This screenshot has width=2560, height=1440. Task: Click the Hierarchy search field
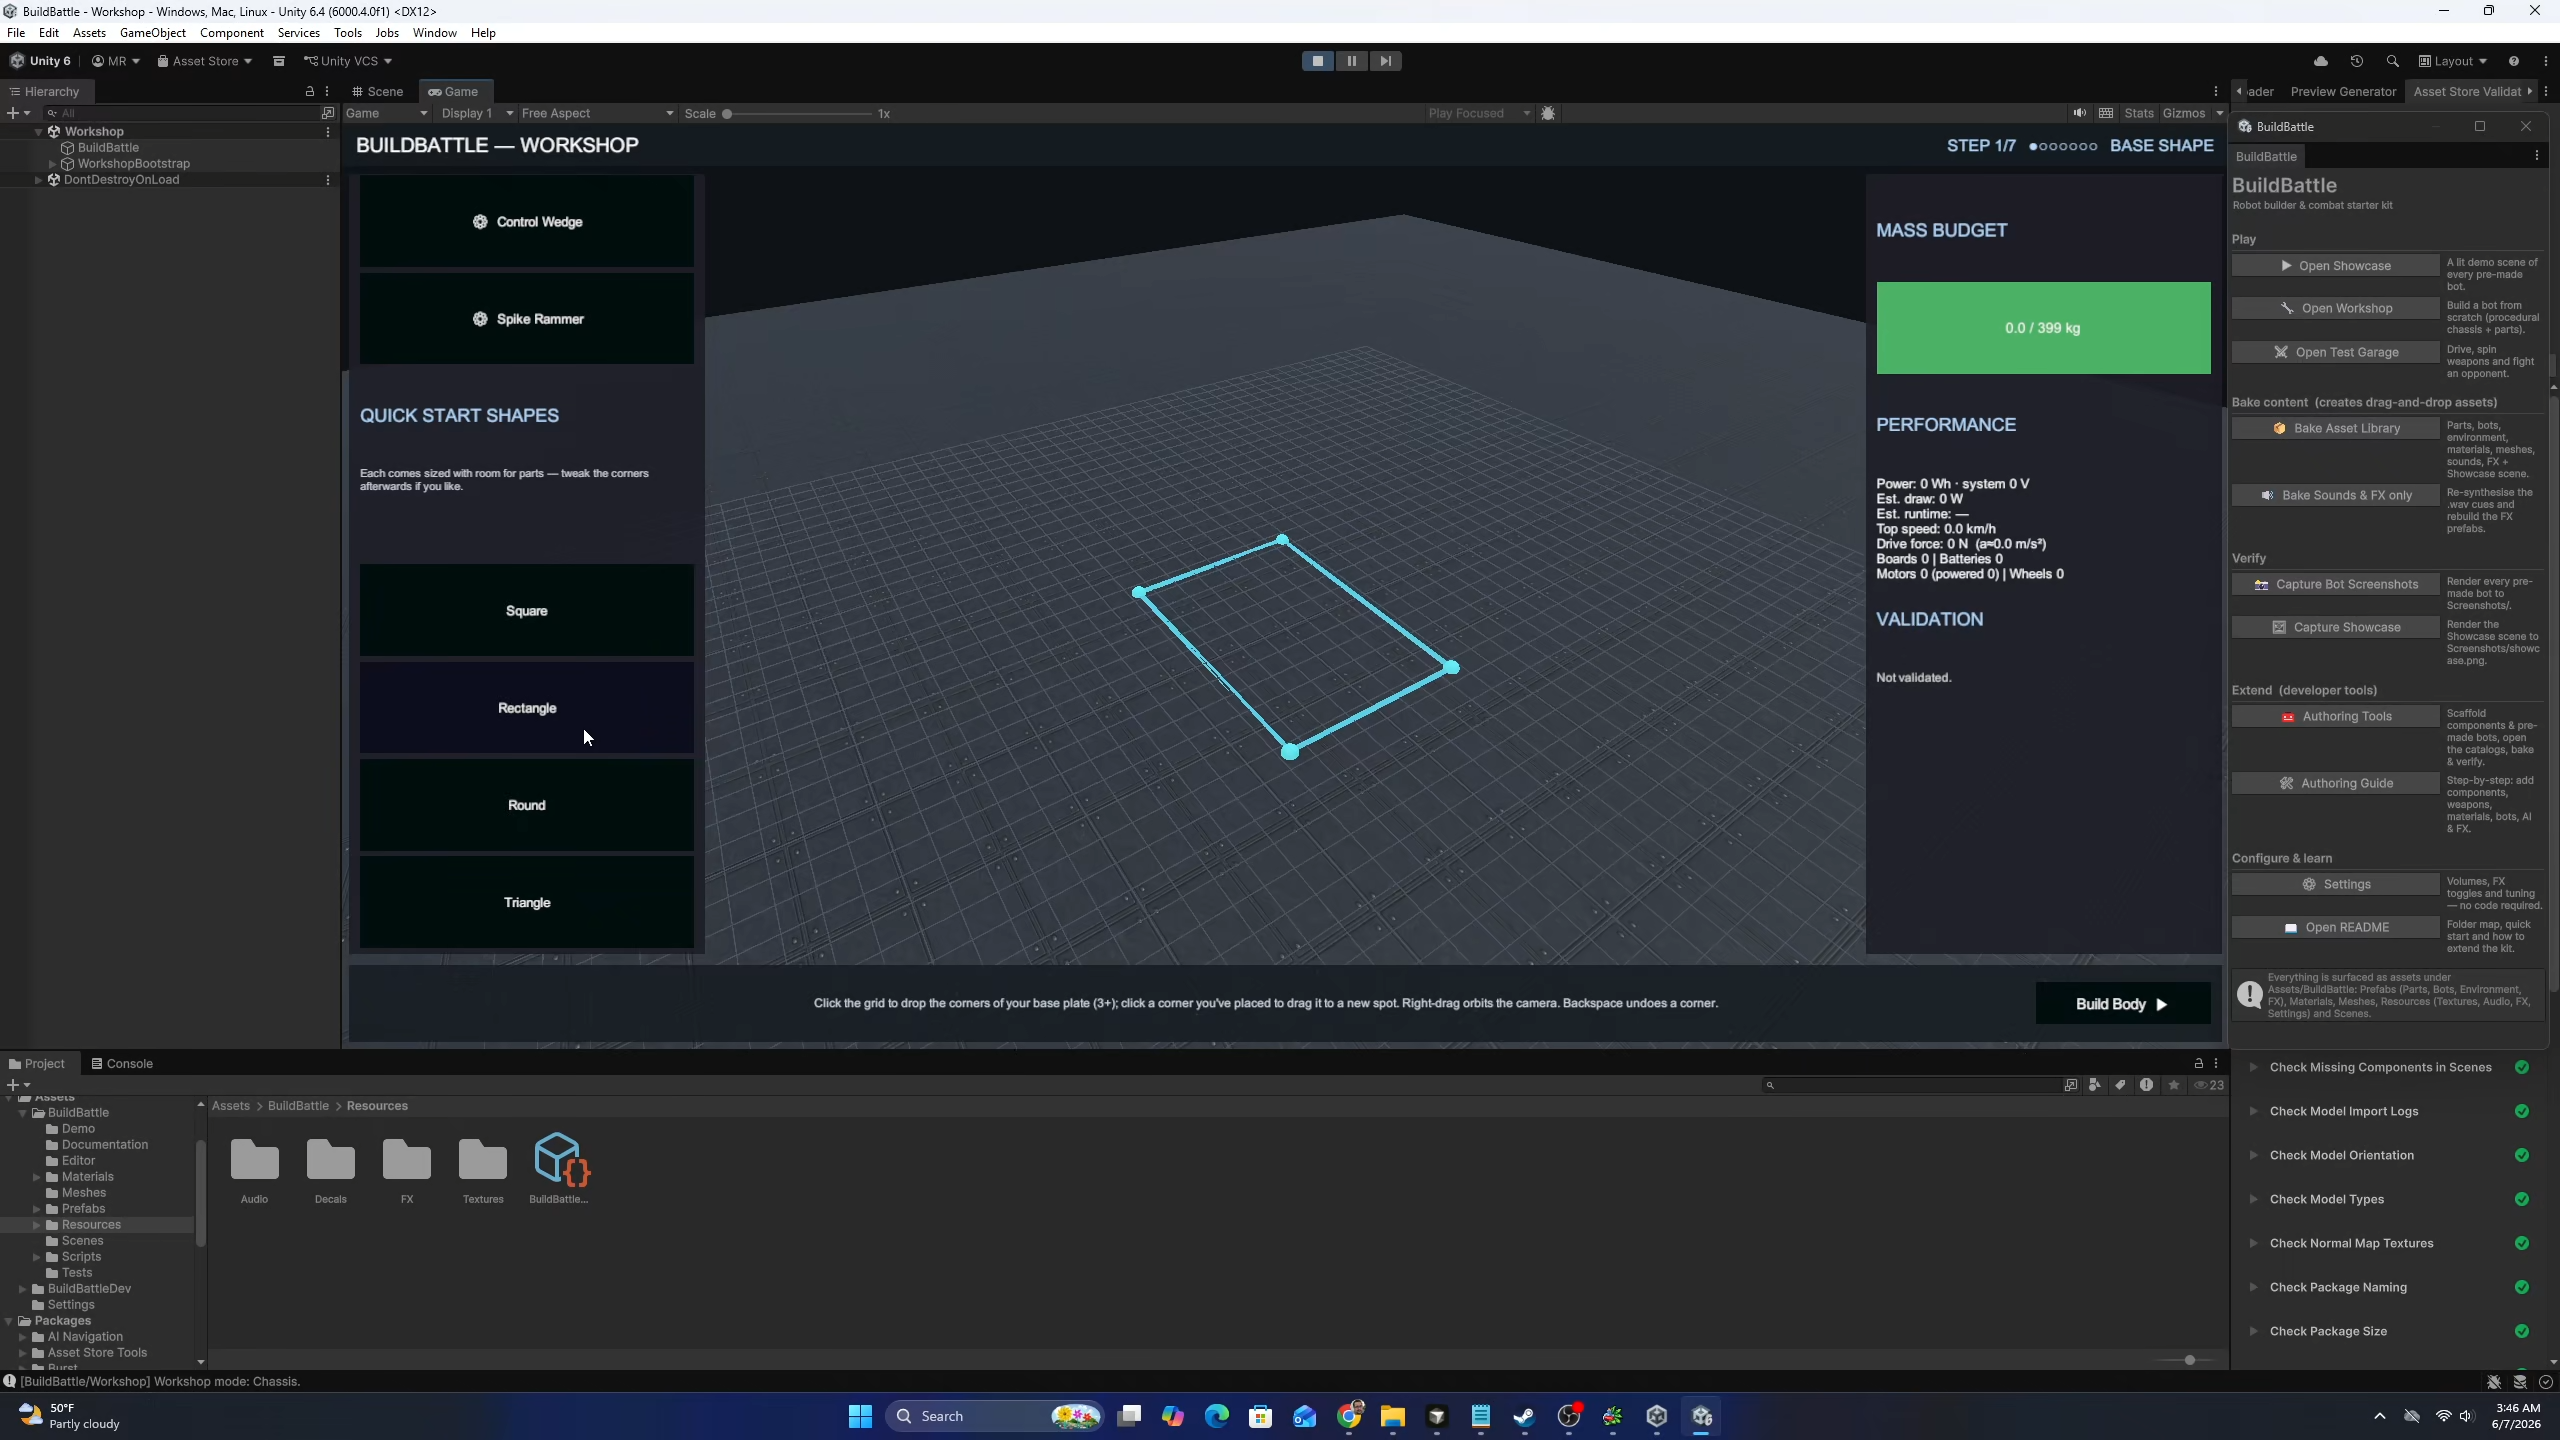click(180, 113)
